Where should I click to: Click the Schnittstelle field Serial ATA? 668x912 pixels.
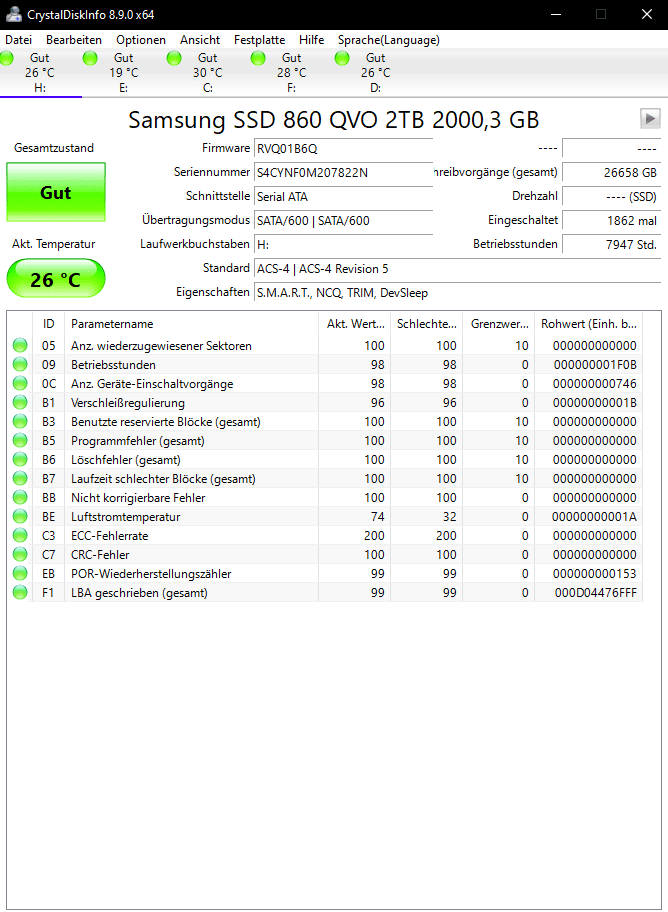(x=343, y=197)
